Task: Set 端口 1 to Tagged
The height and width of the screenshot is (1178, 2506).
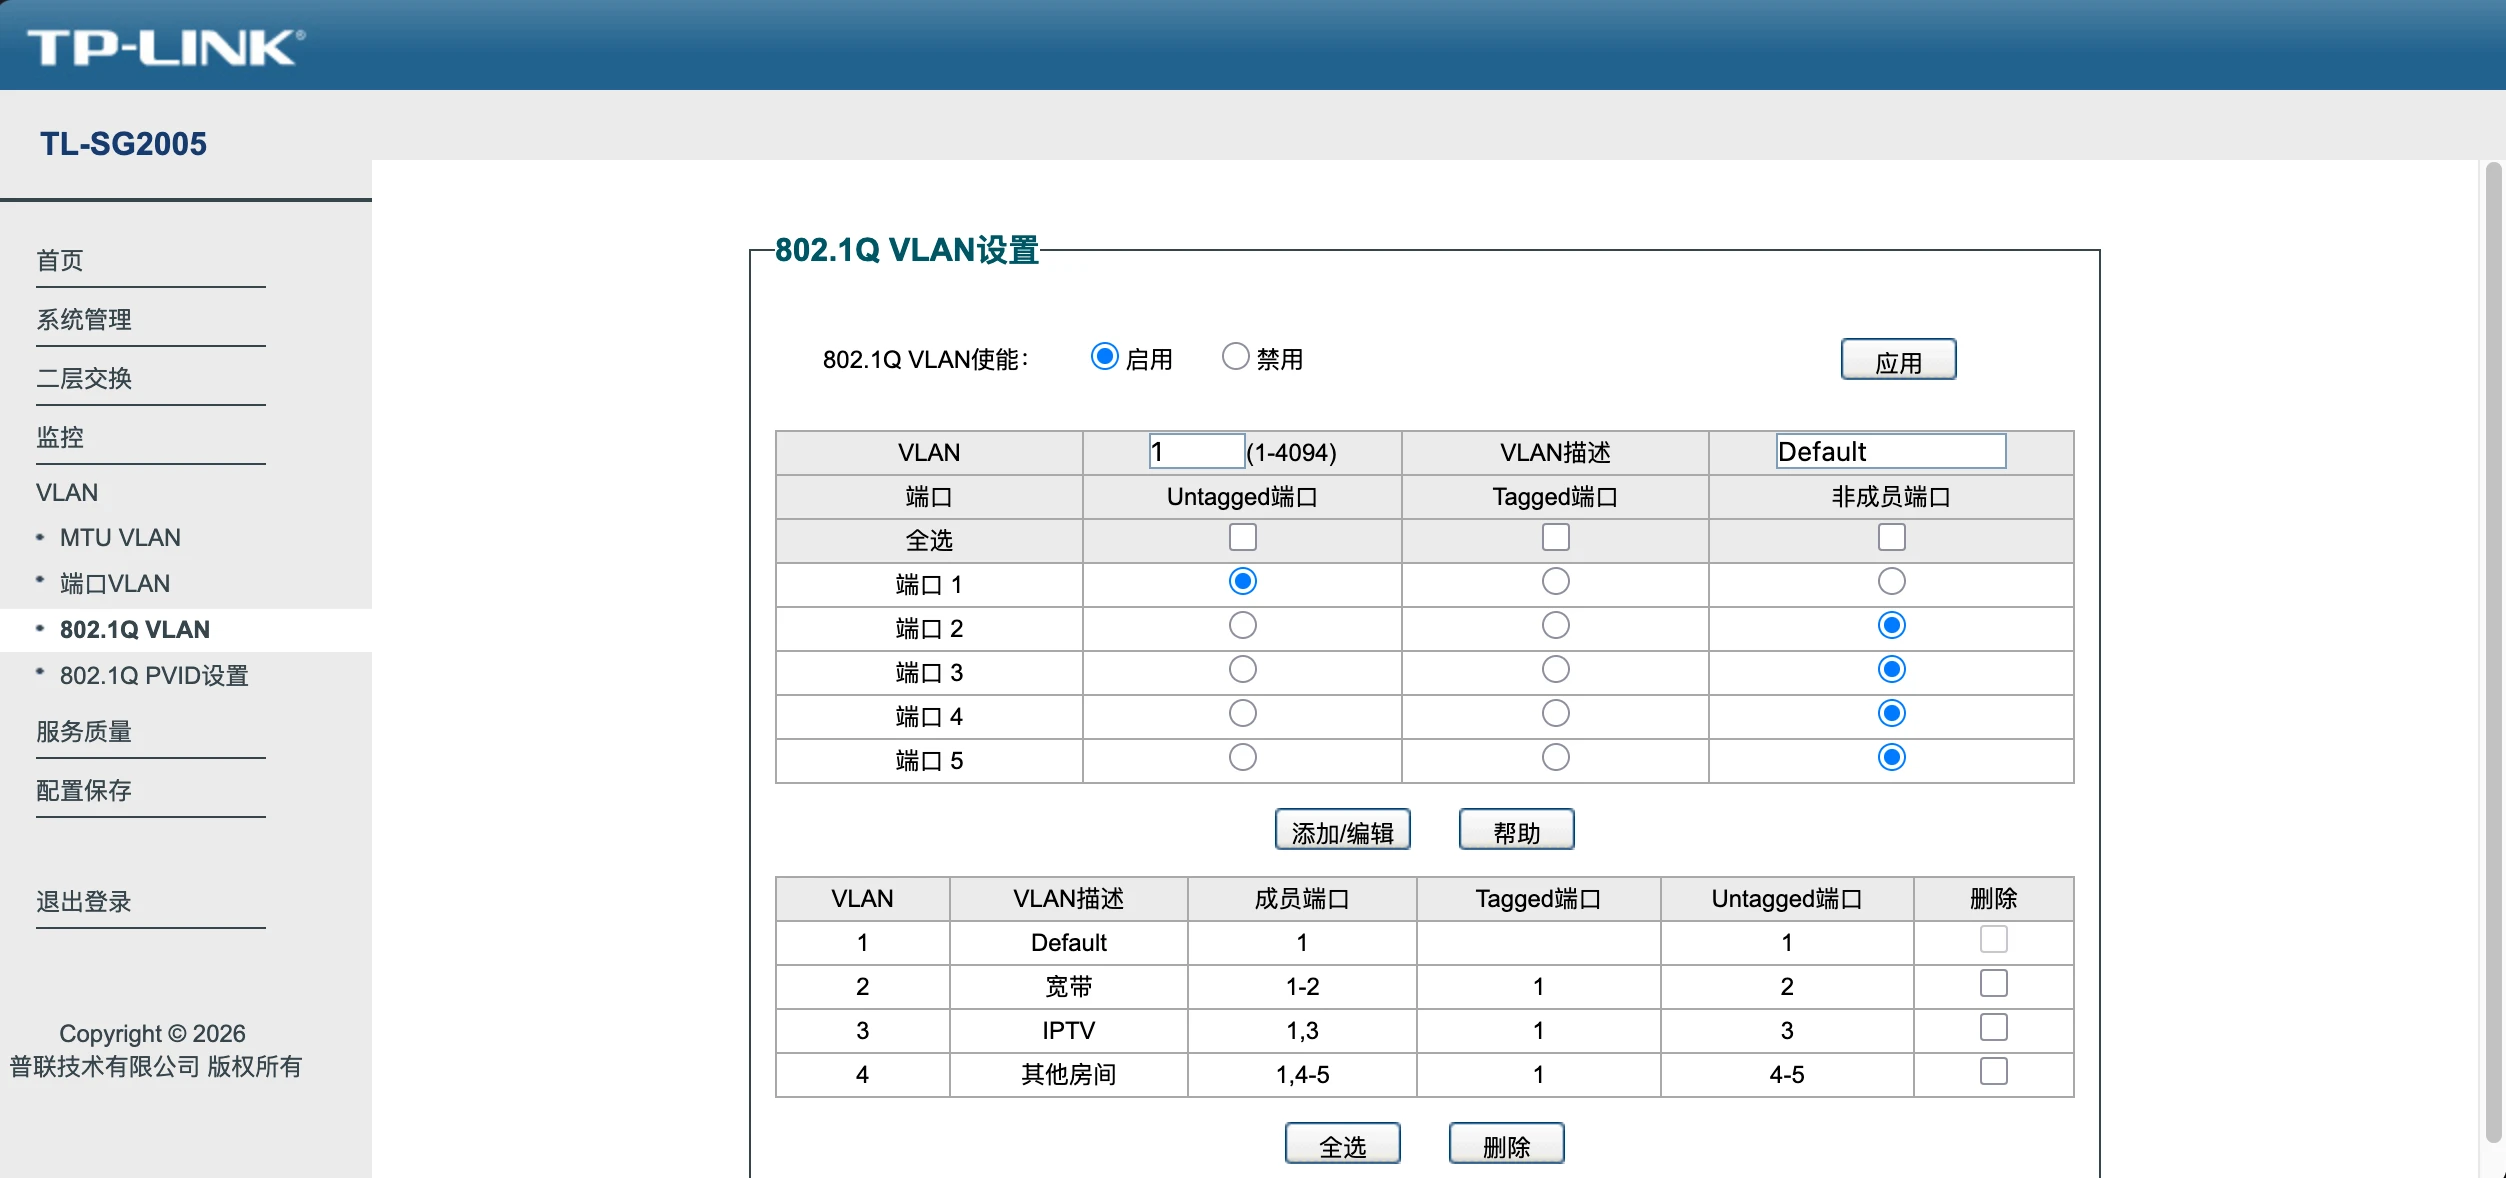Action: [x=1555, y=582]
